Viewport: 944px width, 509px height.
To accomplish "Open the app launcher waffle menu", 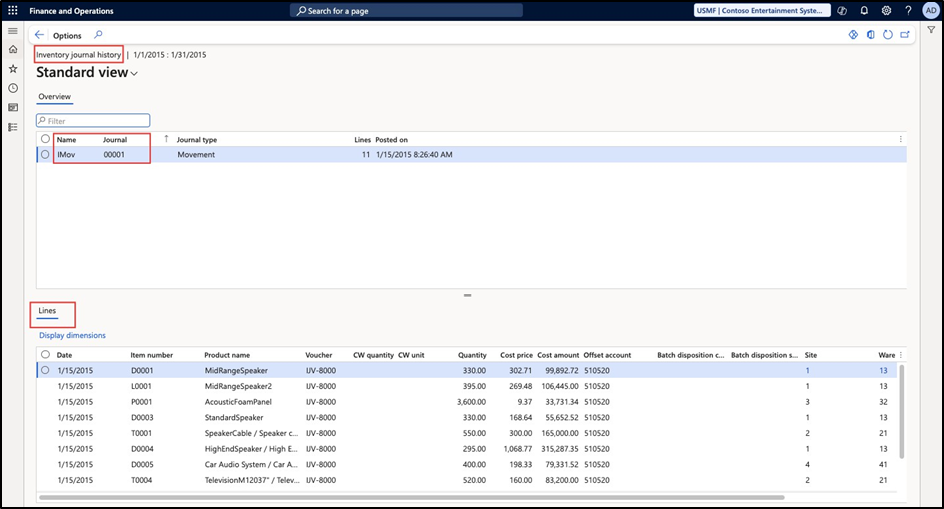I will point(13,11).
